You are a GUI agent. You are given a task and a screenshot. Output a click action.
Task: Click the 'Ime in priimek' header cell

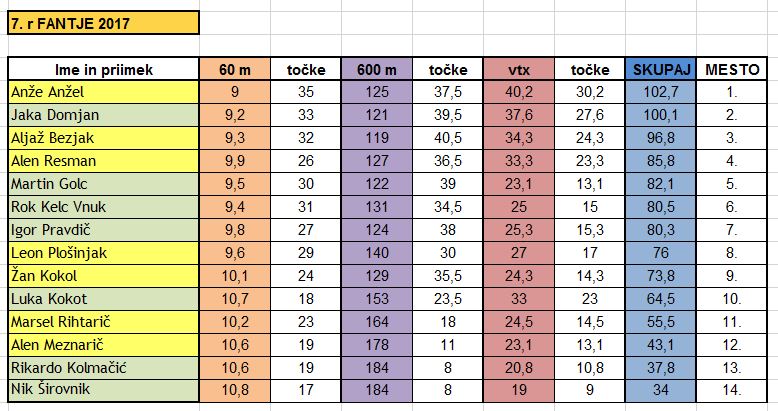[x=103, y=69]
